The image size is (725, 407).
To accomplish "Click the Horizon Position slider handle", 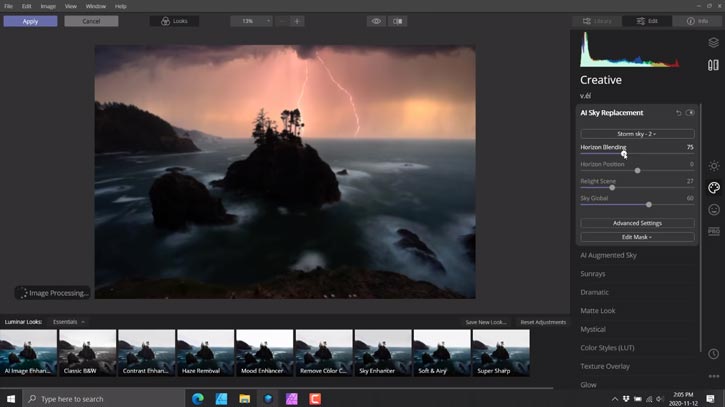I will click(638, 171).
